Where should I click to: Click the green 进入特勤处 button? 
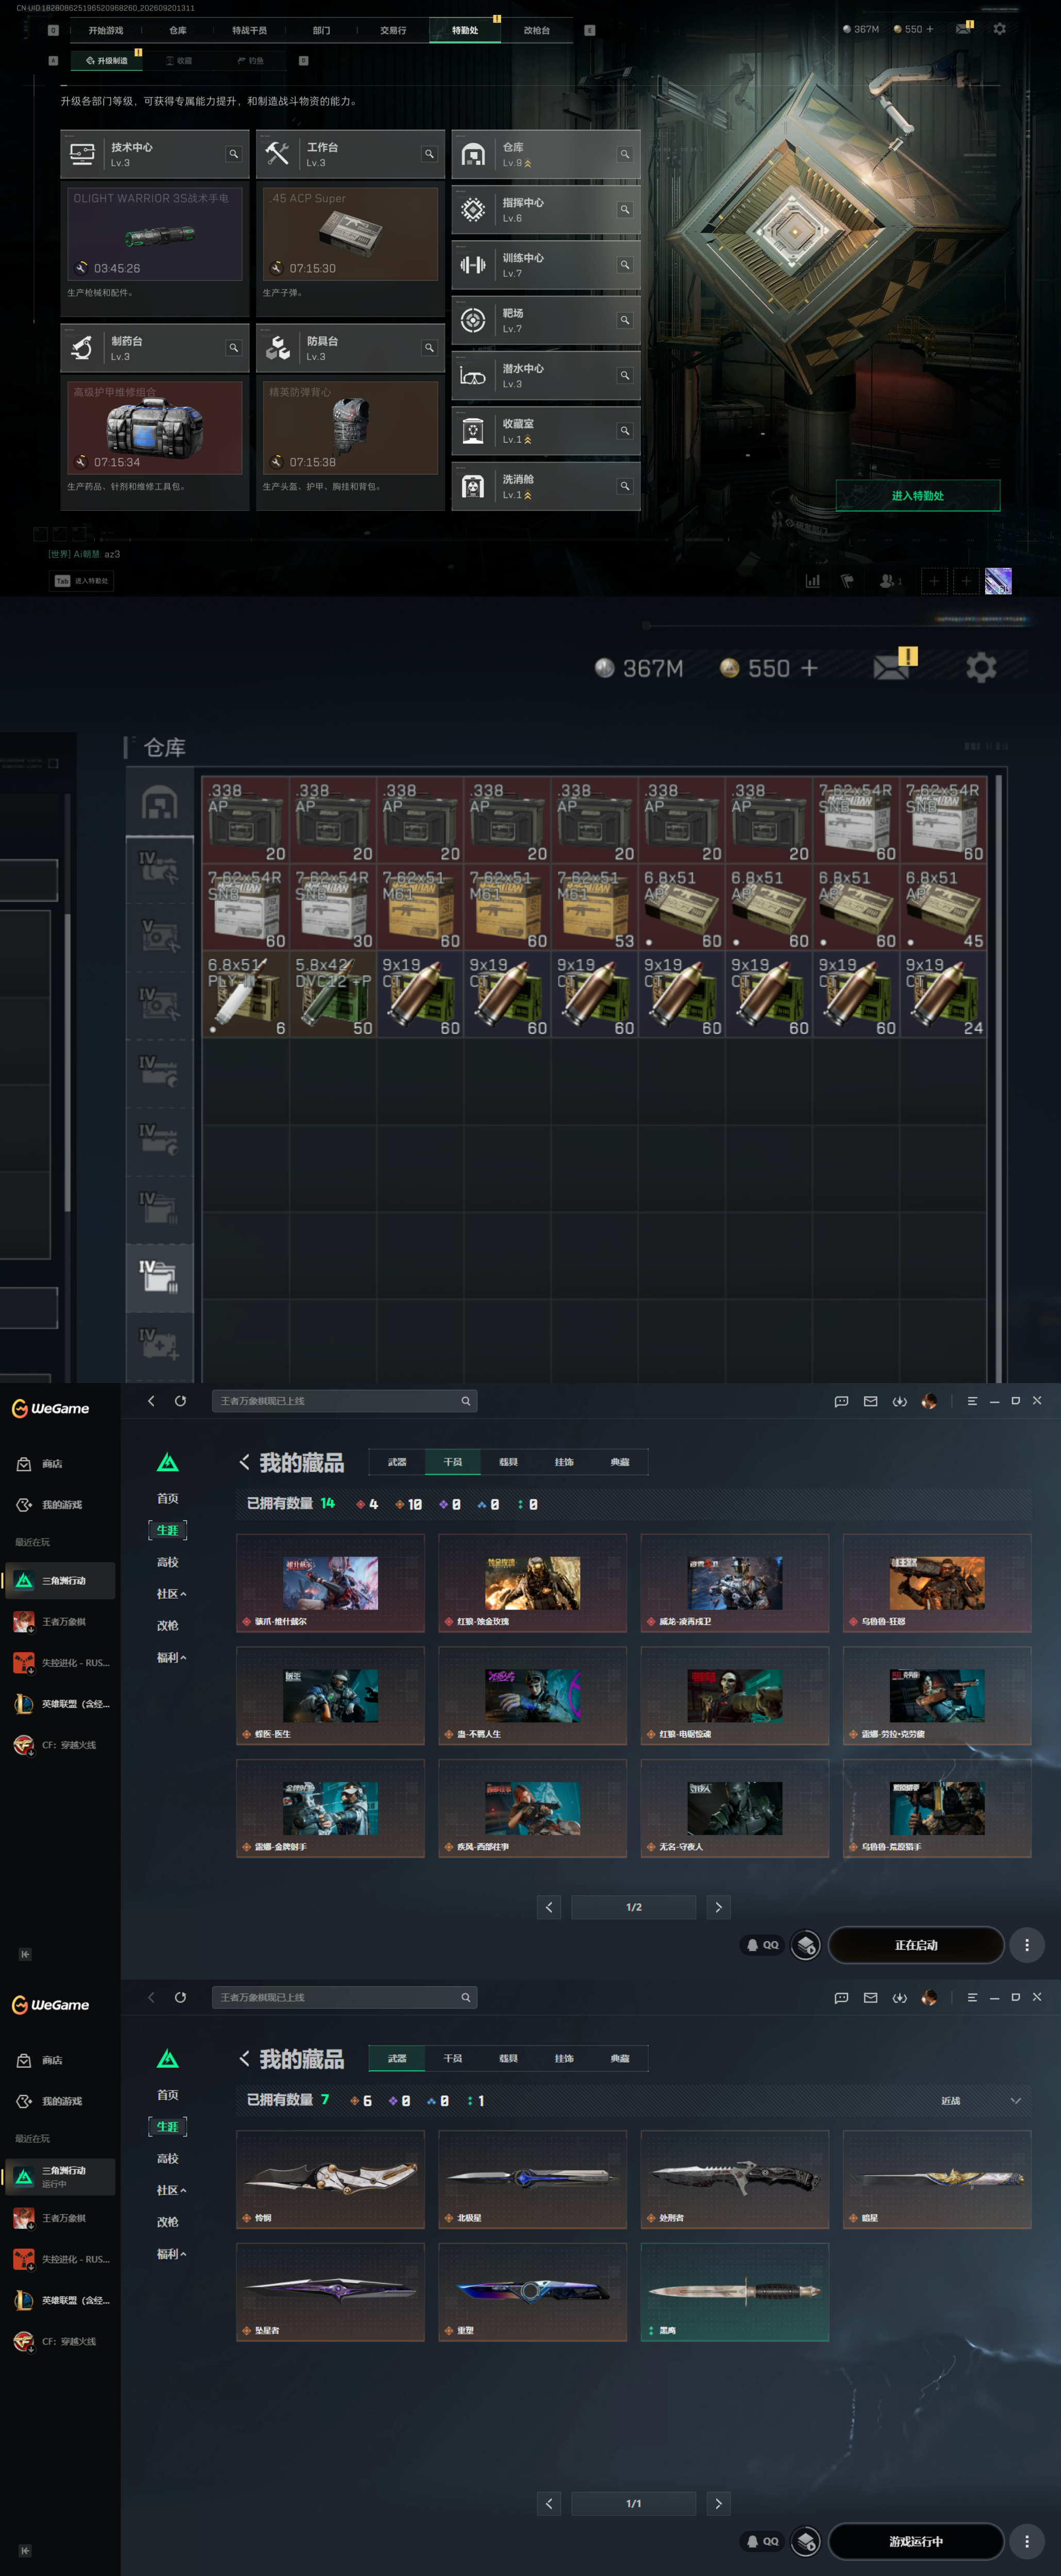(917, 496)
